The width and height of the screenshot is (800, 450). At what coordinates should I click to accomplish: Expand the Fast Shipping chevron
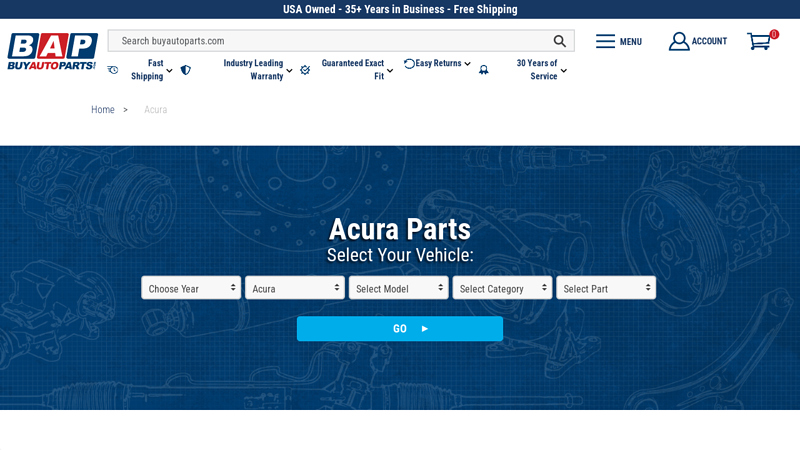pos(169,70)
